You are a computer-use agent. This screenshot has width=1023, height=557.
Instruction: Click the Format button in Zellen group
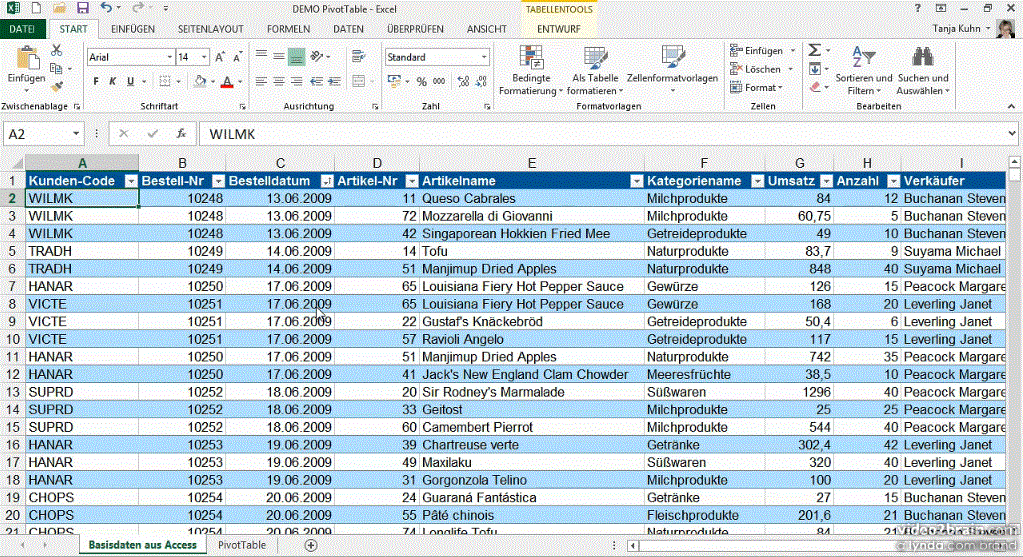pyautogui.click(x=756, y=87)
